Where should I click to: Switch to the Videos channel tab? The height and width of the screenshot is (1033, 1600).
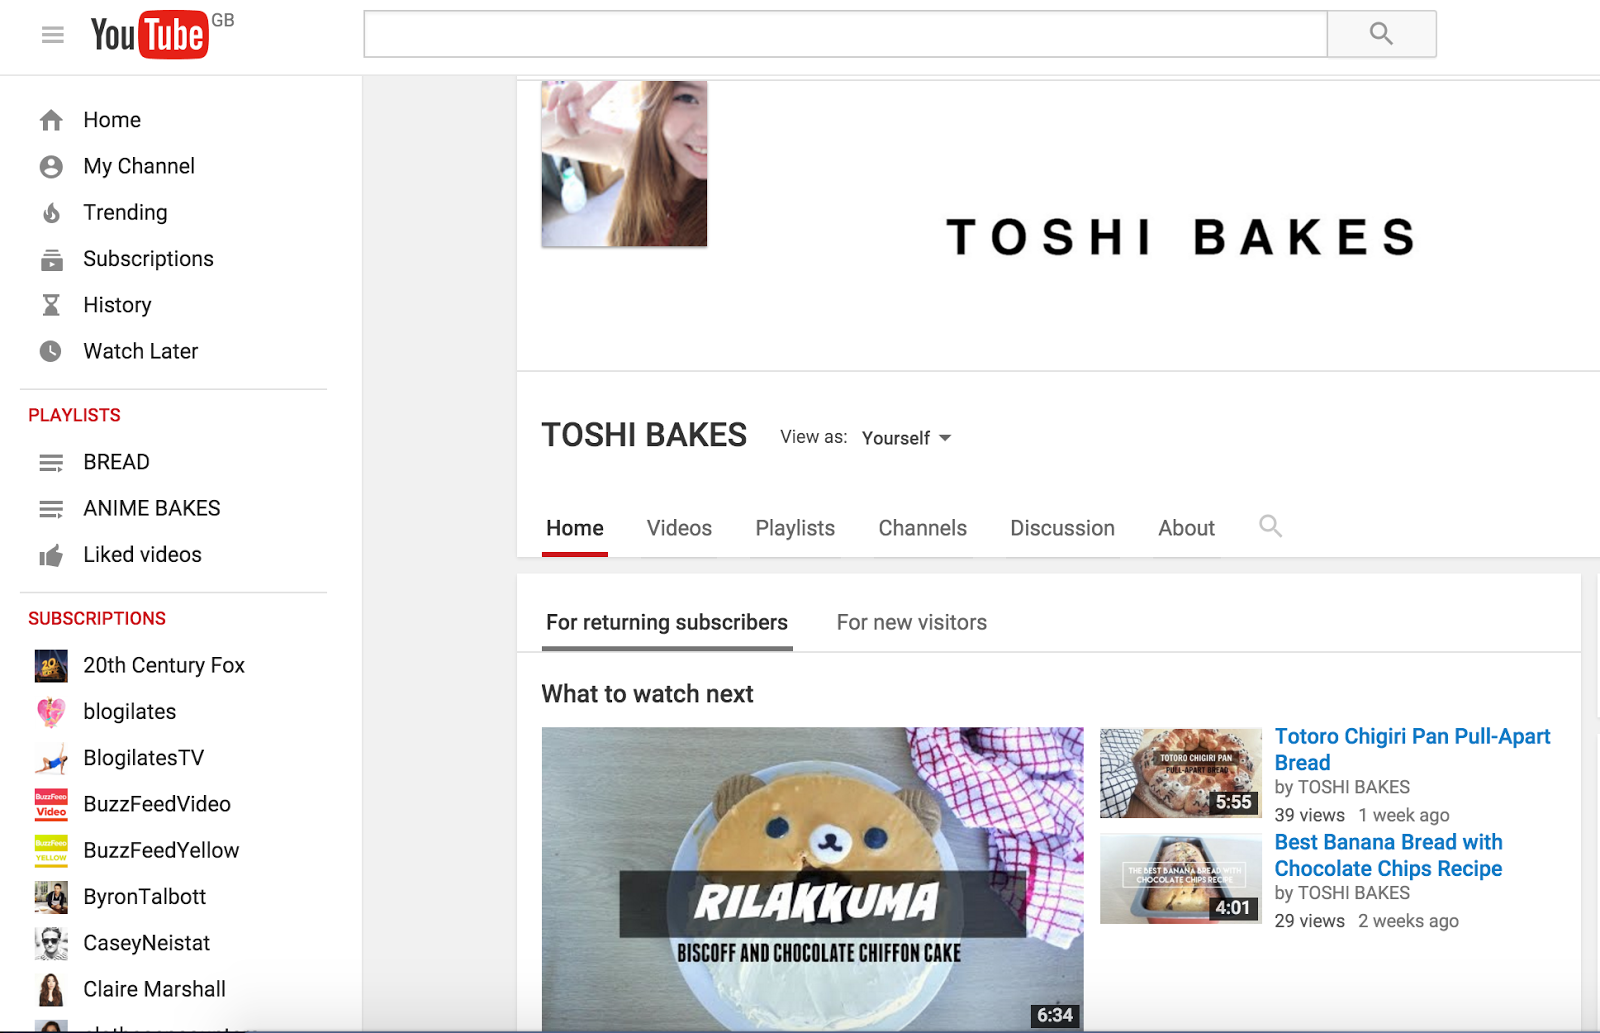click(679, 528)
